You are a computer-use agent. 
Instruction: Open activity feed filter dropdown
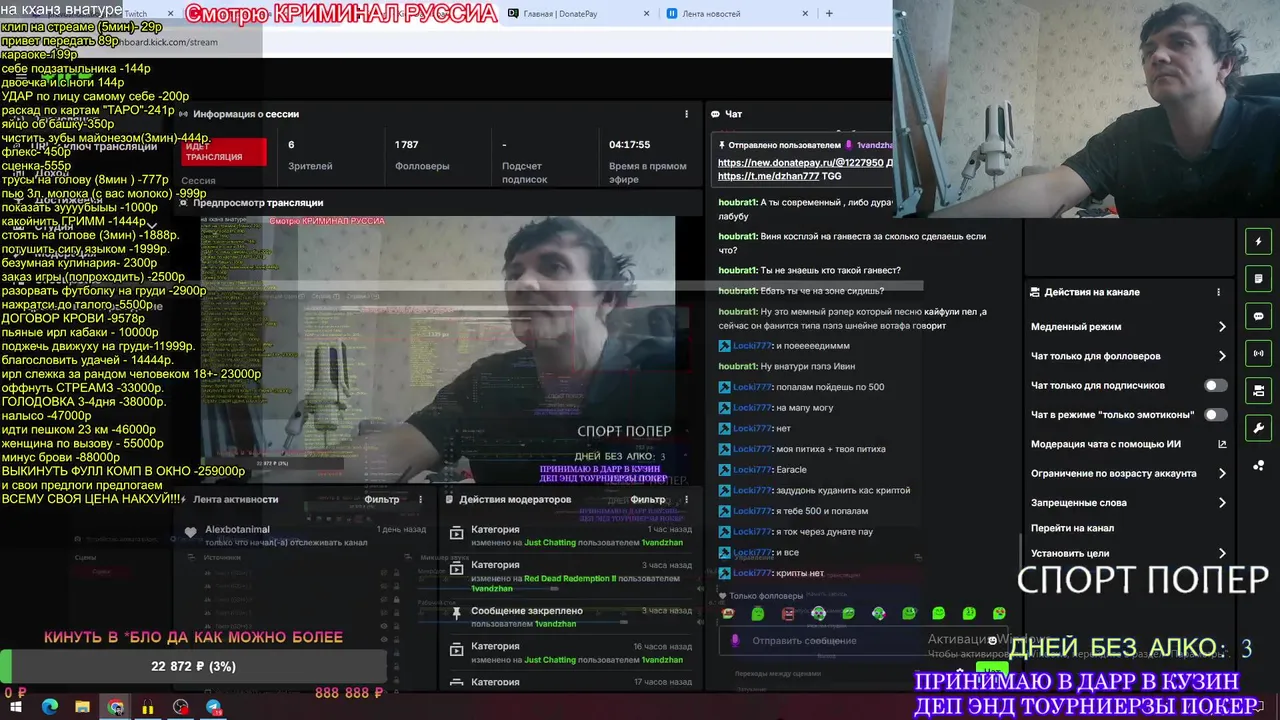pos(381,499)
